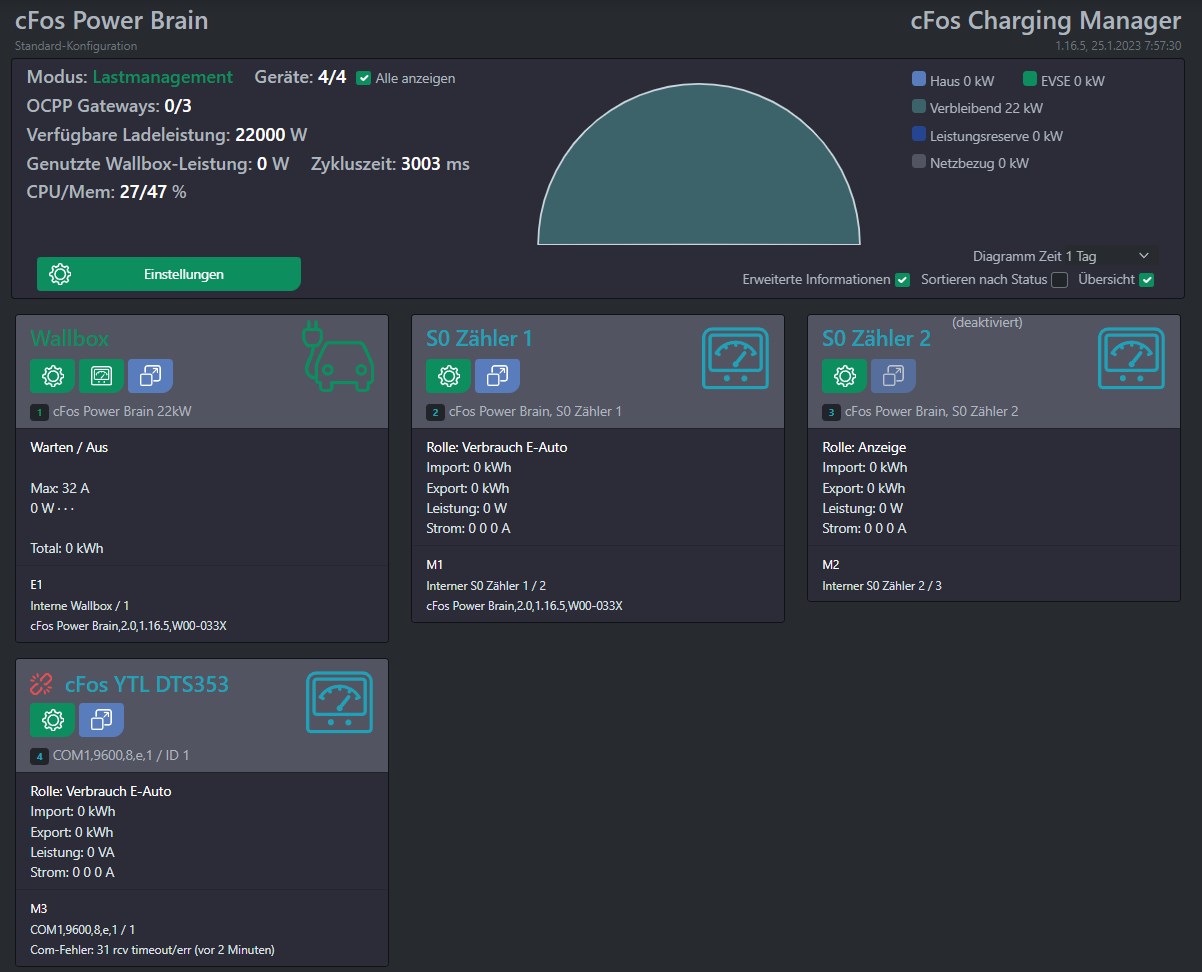Click device number badge 1
The image size is (1202, 972).
[x=39, y=412]
